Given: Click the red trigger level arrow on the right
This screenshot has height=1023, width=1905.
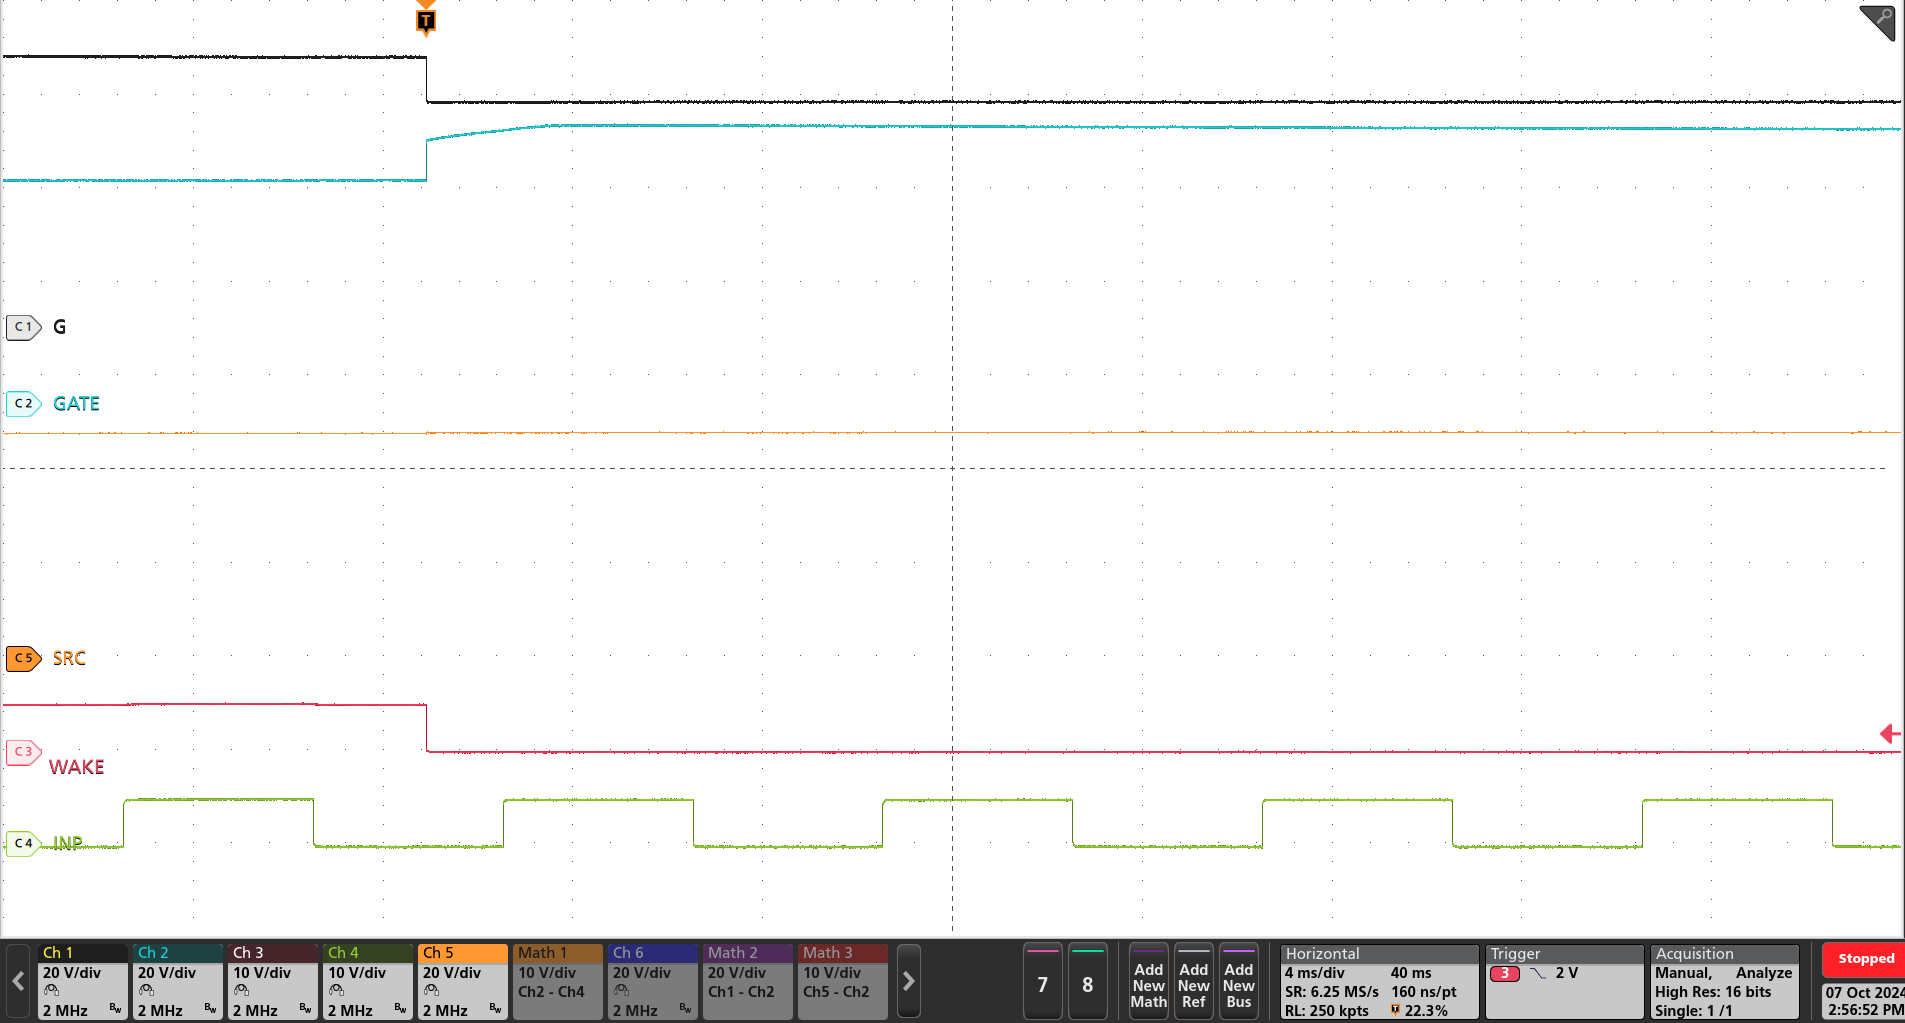Looking at the screenshot, I should [1888, 733].
